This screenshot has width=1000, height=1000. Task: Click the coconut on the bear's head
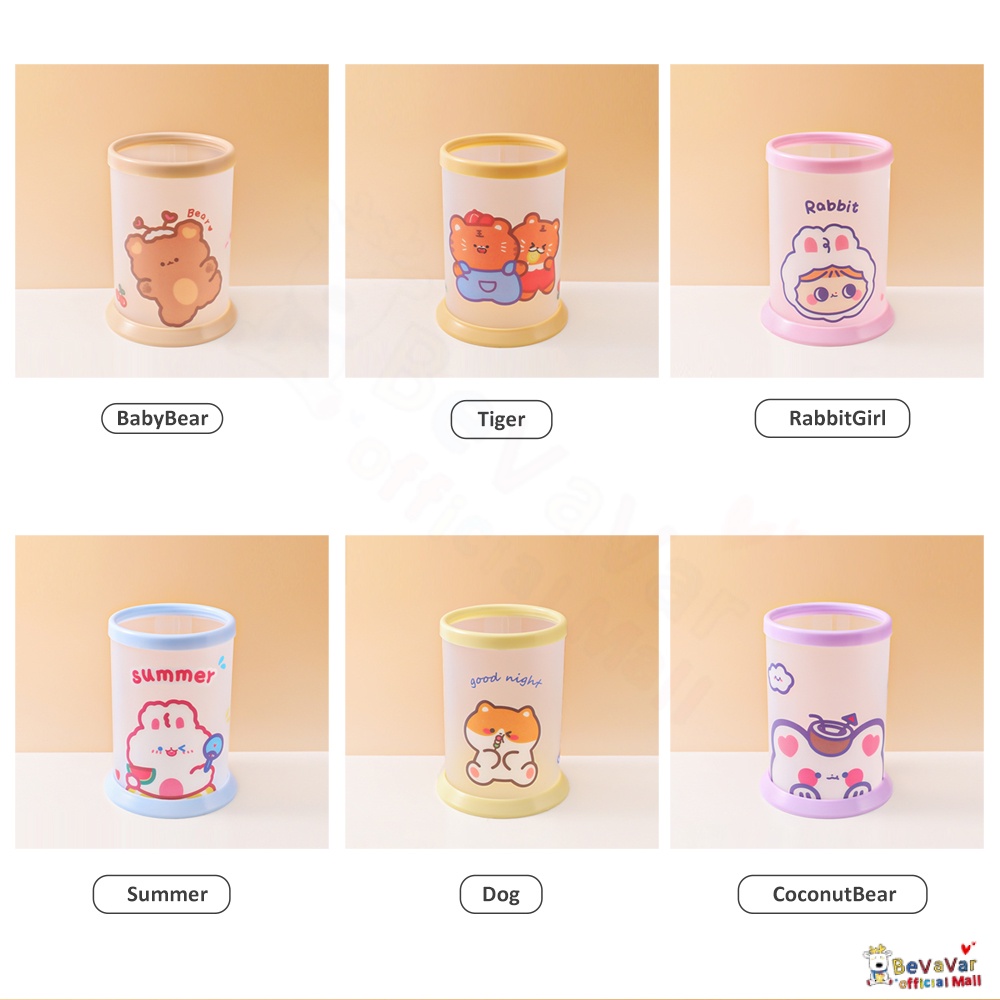point(830,733)
